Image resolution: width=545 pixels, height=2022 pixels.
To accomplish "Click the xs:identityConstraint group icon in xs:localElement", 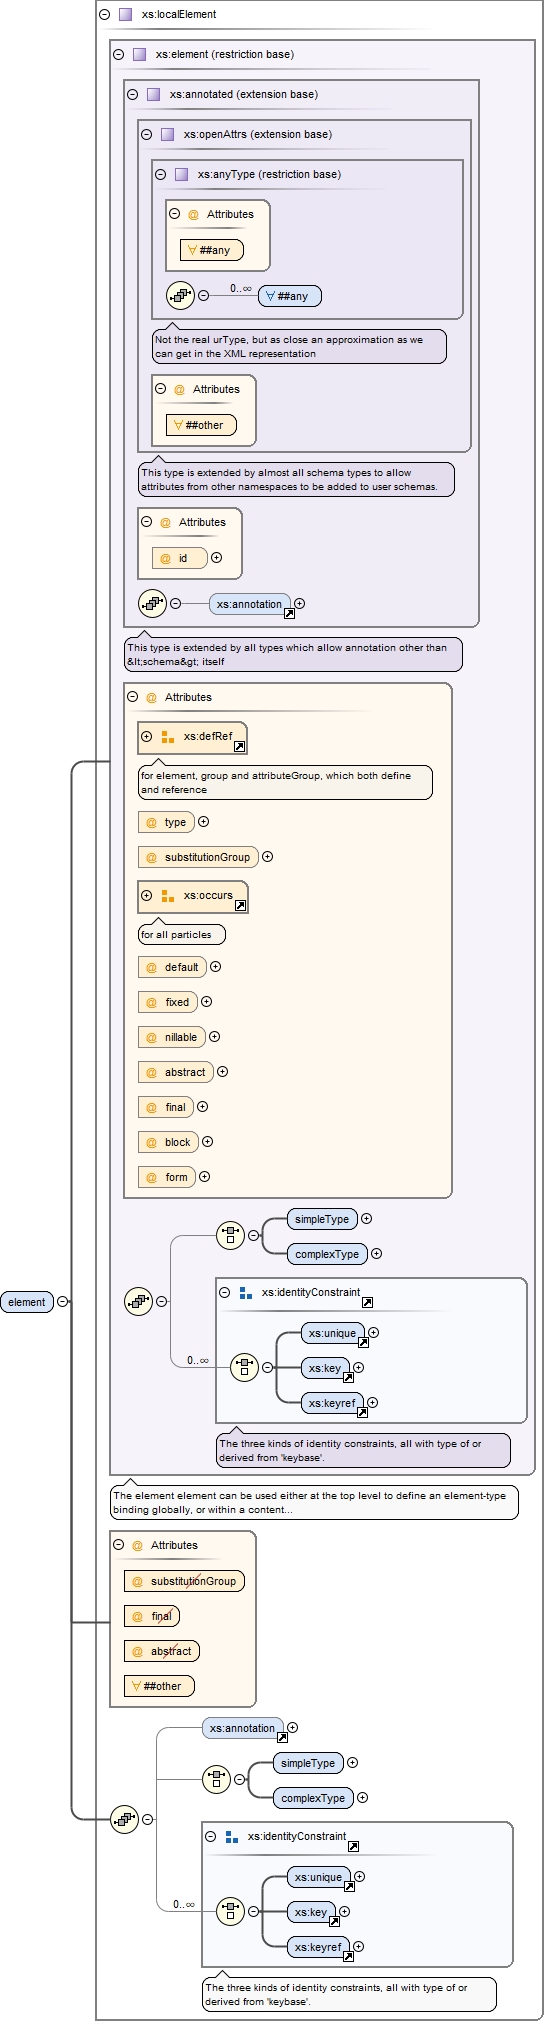I will tap(246, 1292).
